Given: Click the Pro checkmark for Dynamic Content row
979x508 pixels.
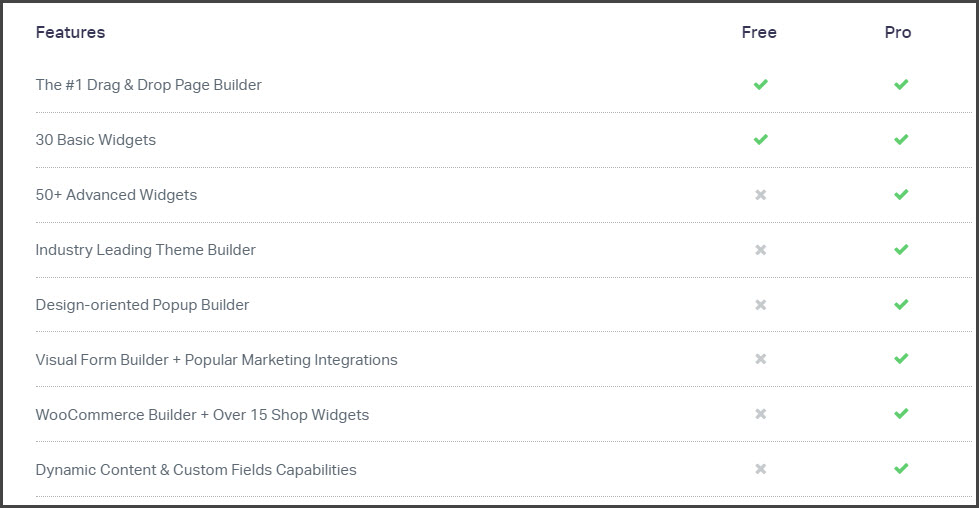Looking at the screenshot, I should pyautogui.click(x=901, y=468).
